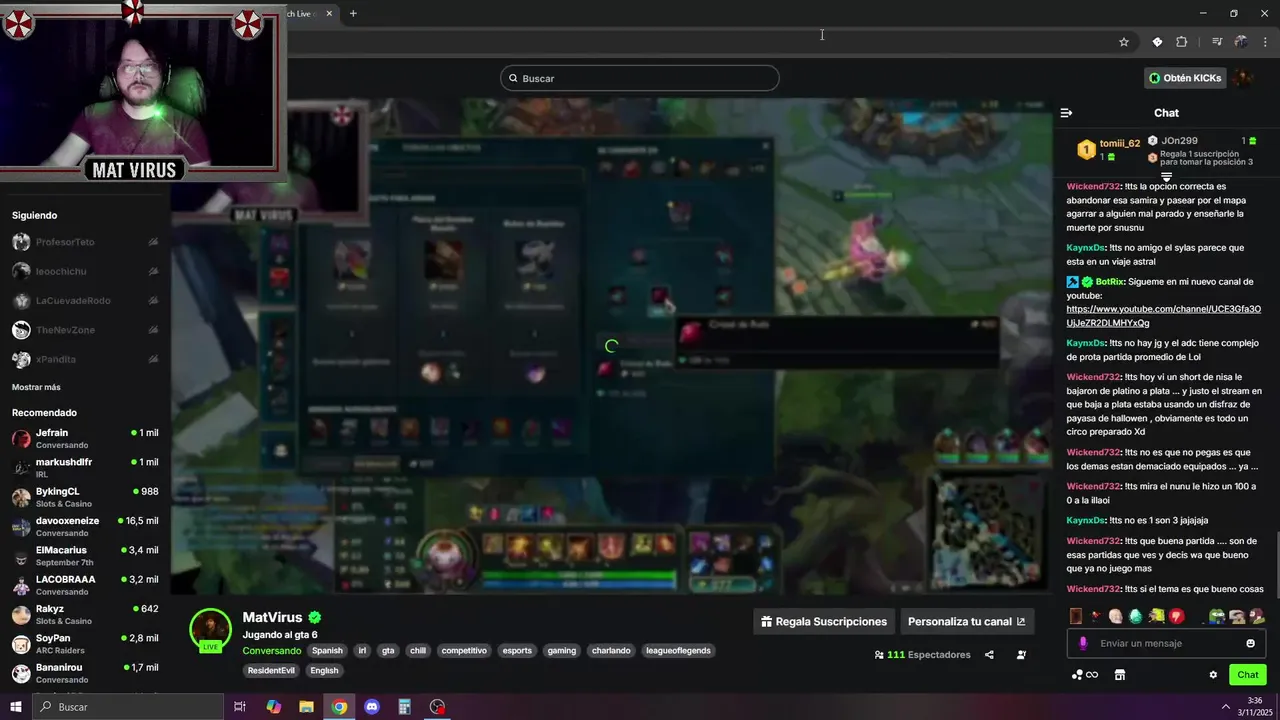1280x720 pixels.
Task: Bookmark this page with star icon
Action: 1124,42
